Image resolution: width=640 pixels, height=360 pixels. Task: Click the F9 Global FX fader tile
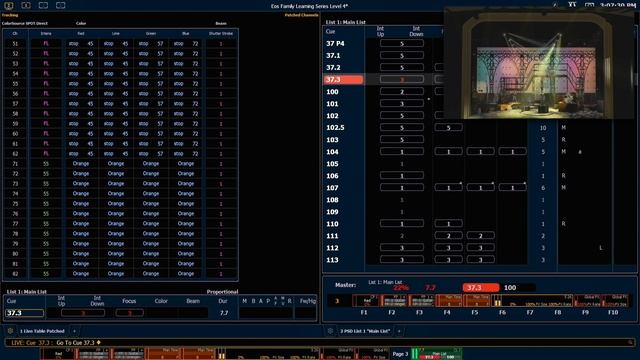click(587, 301)
